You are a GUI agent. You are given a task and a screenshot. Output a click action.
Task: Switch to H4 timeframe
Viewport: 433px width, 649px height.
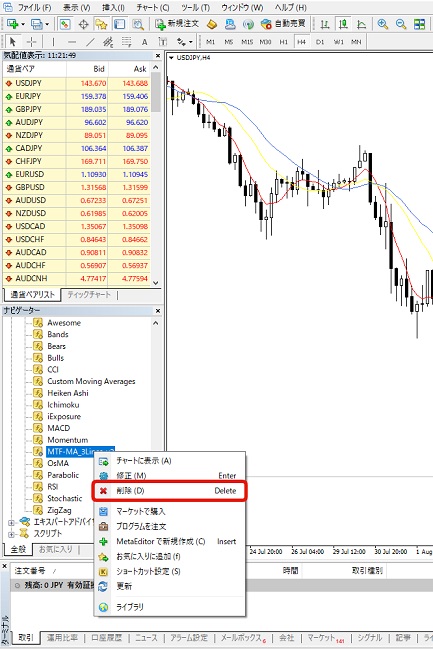301,42
